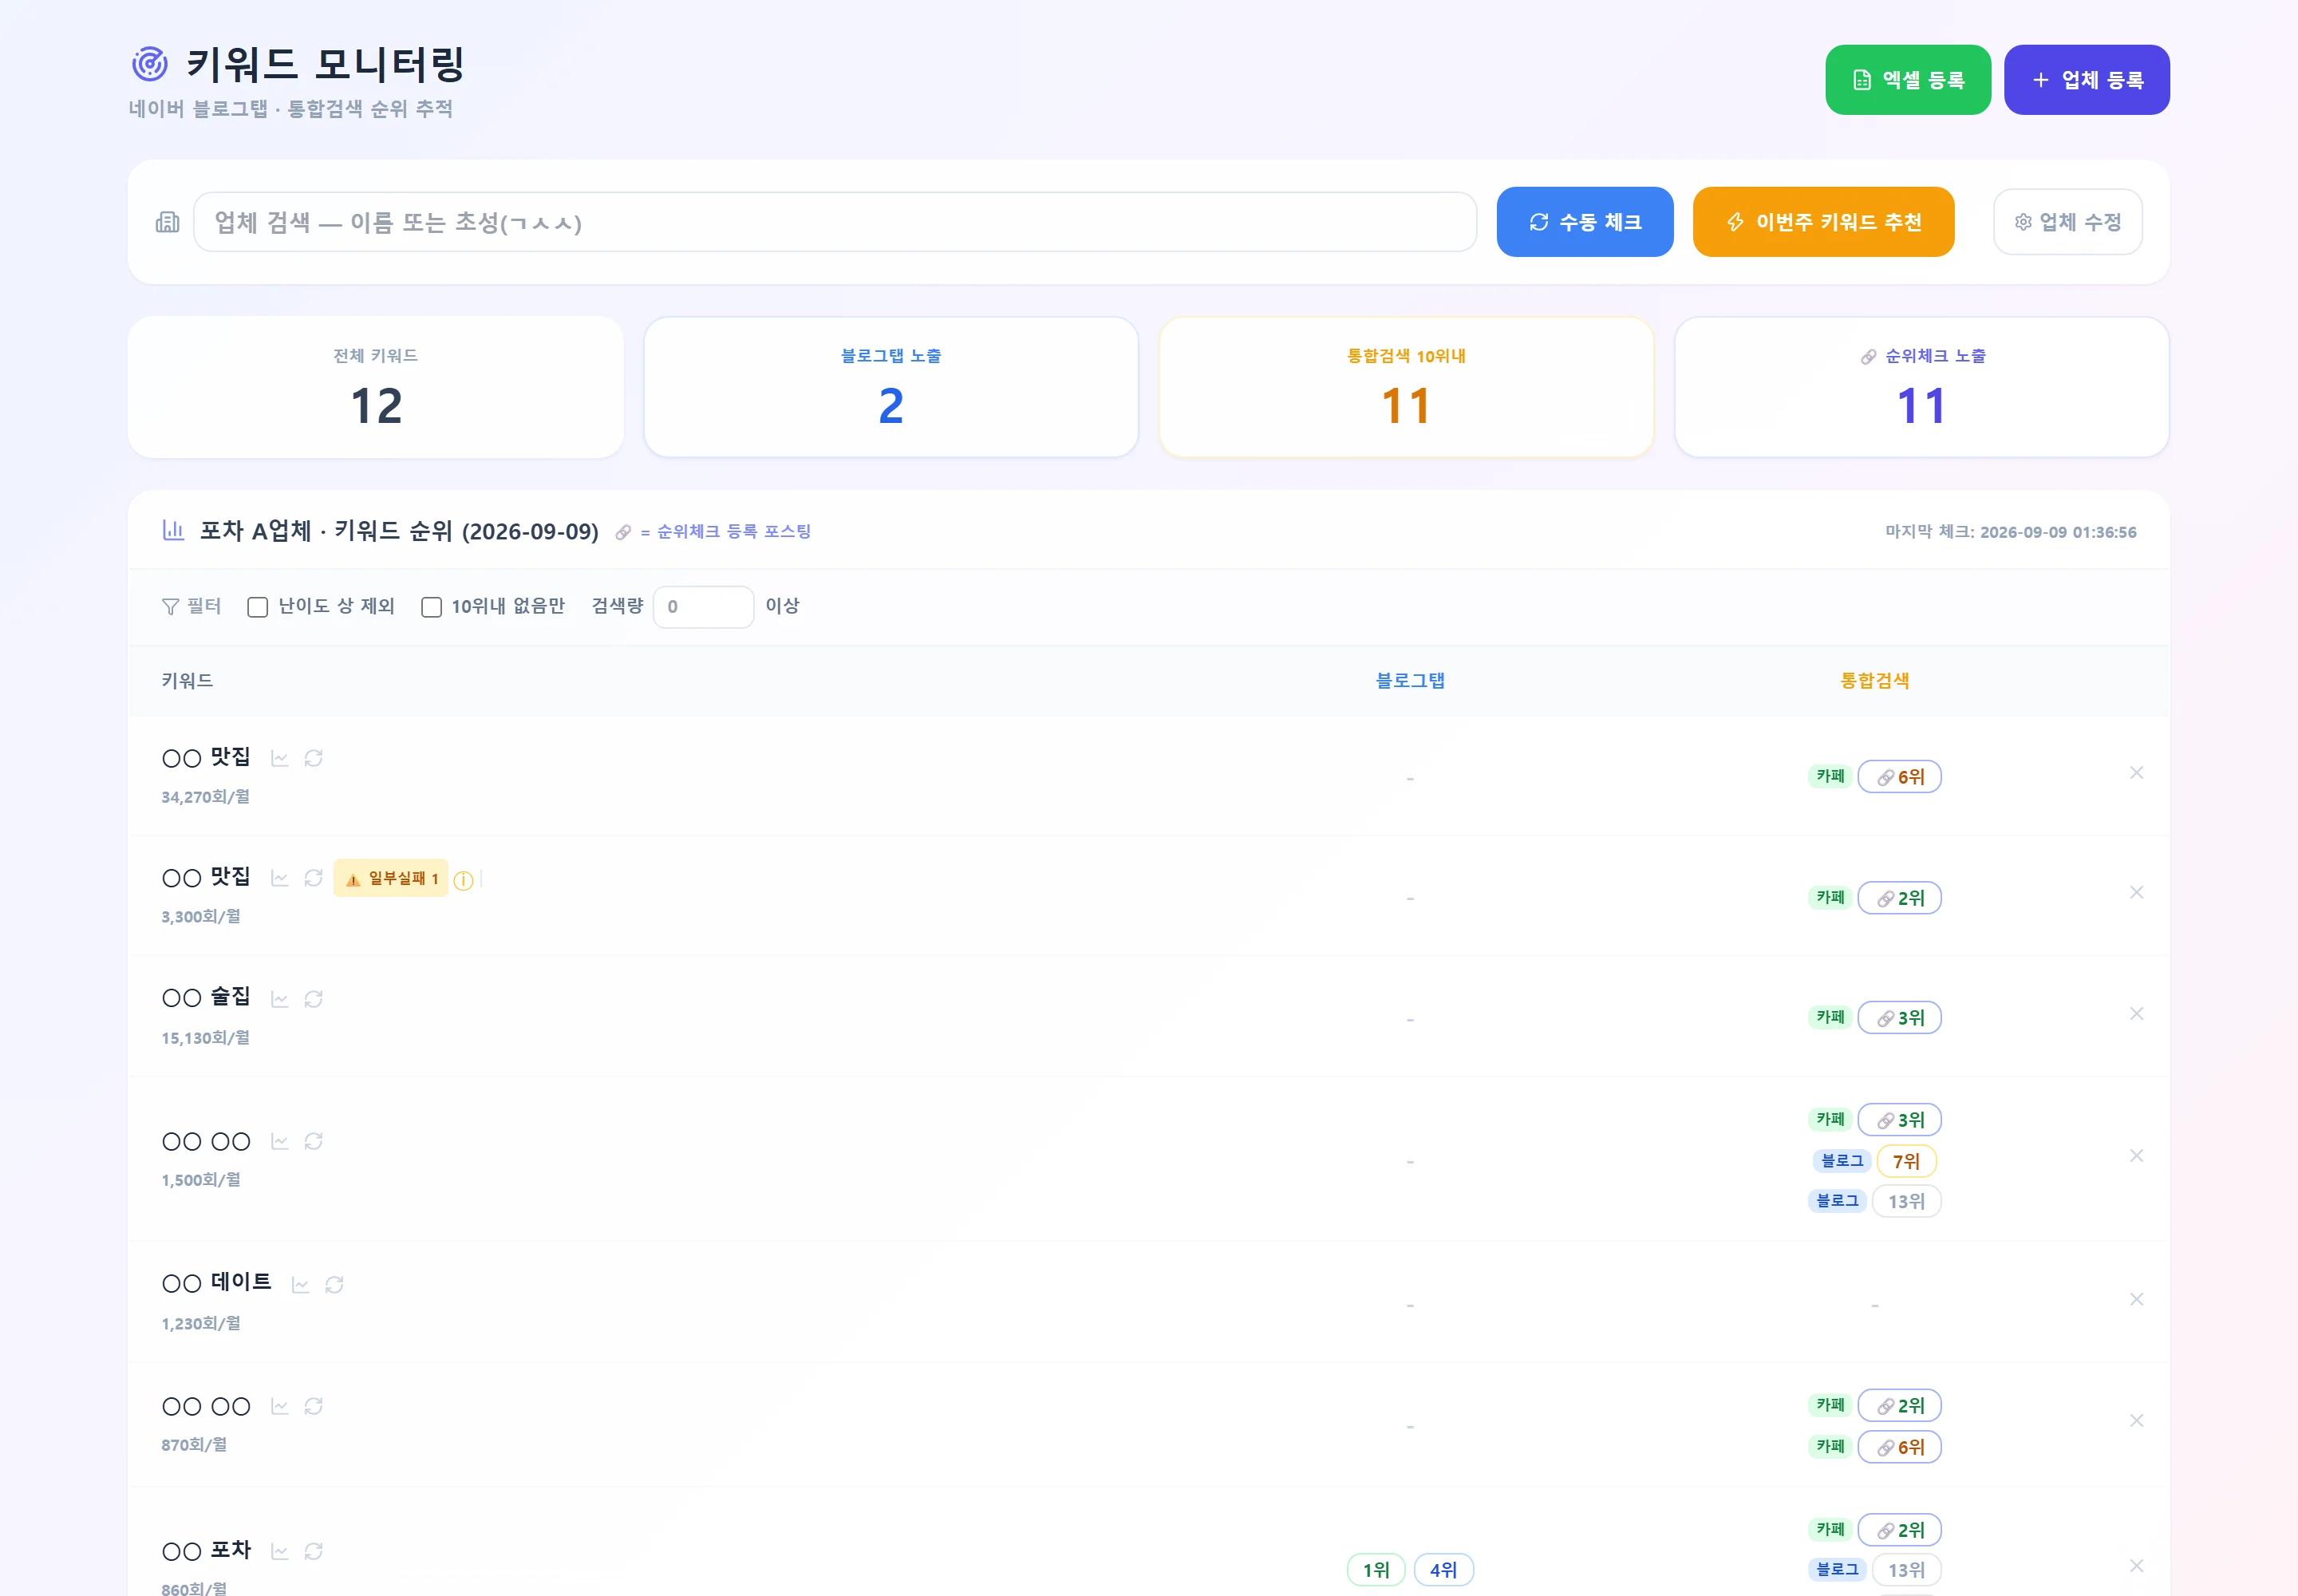Delete OO 포차 row using X icon

pos(2136,1566)
